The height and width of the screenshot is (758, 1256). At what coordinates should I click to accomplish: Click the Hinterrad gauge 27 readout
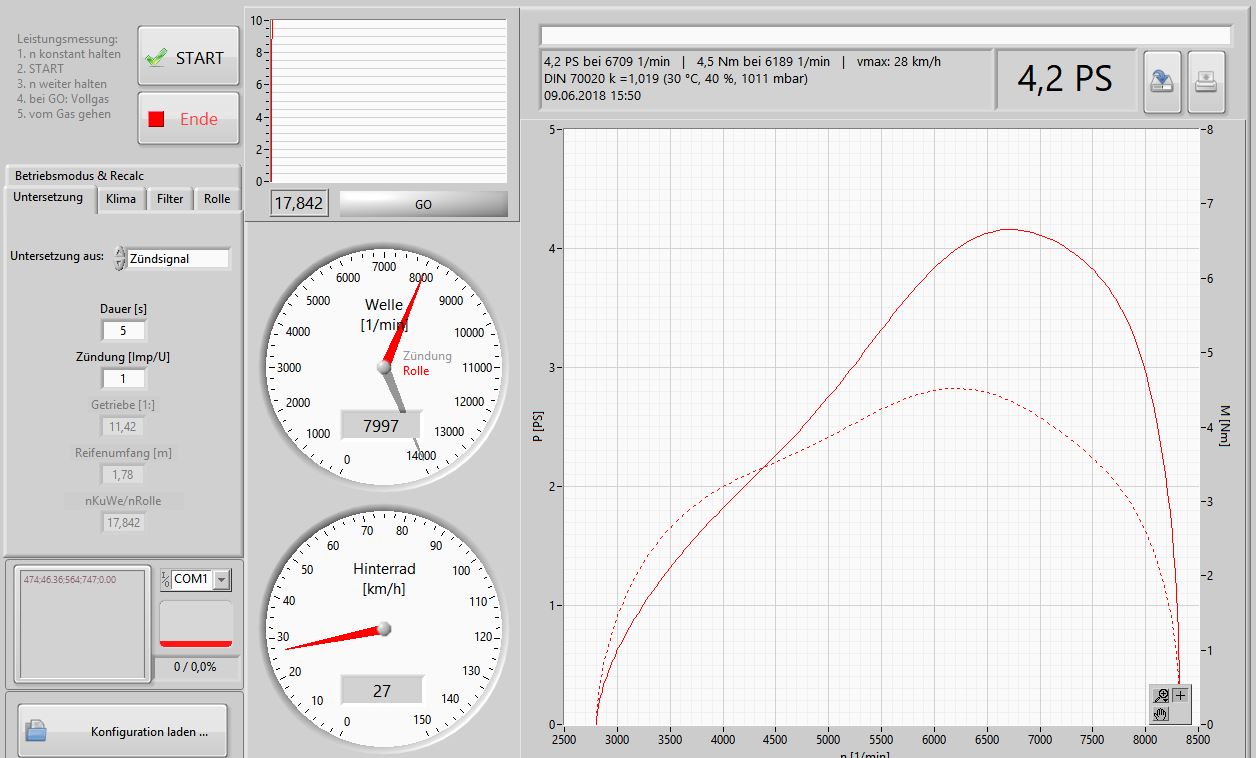click(x=381, y=690)
